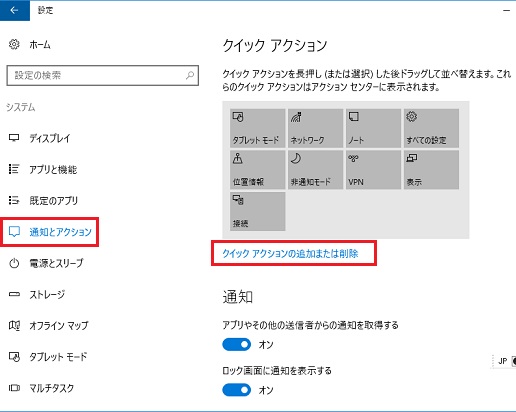Open マルチタスク label in sidebar

coord(52,388)
